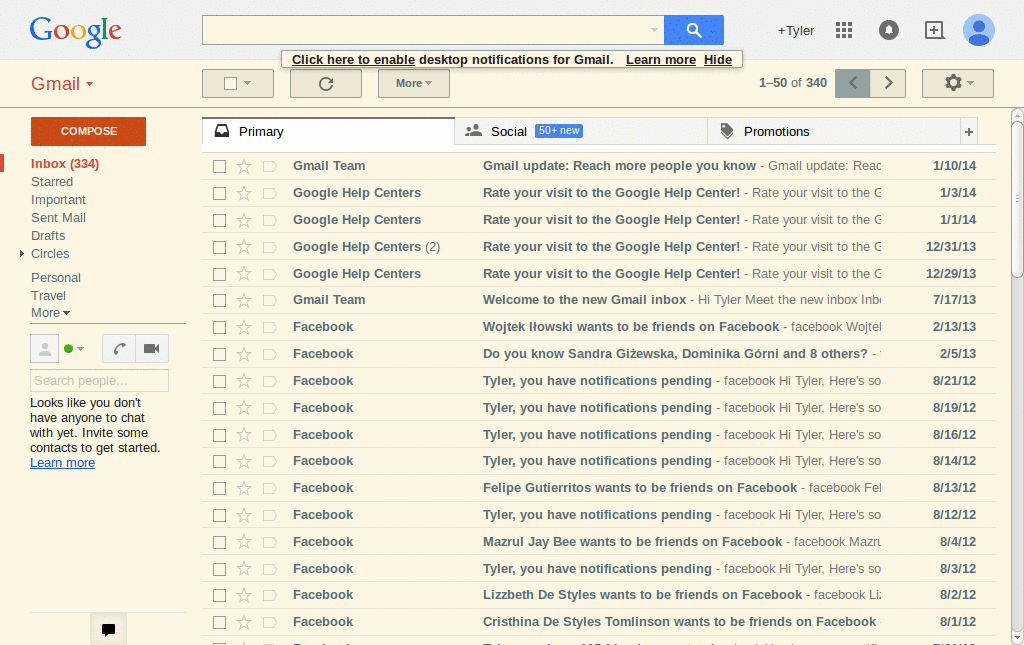This screenshot has width=1024, height=645.
Task: Click the Google logo
Action: (x=75, y=31)
